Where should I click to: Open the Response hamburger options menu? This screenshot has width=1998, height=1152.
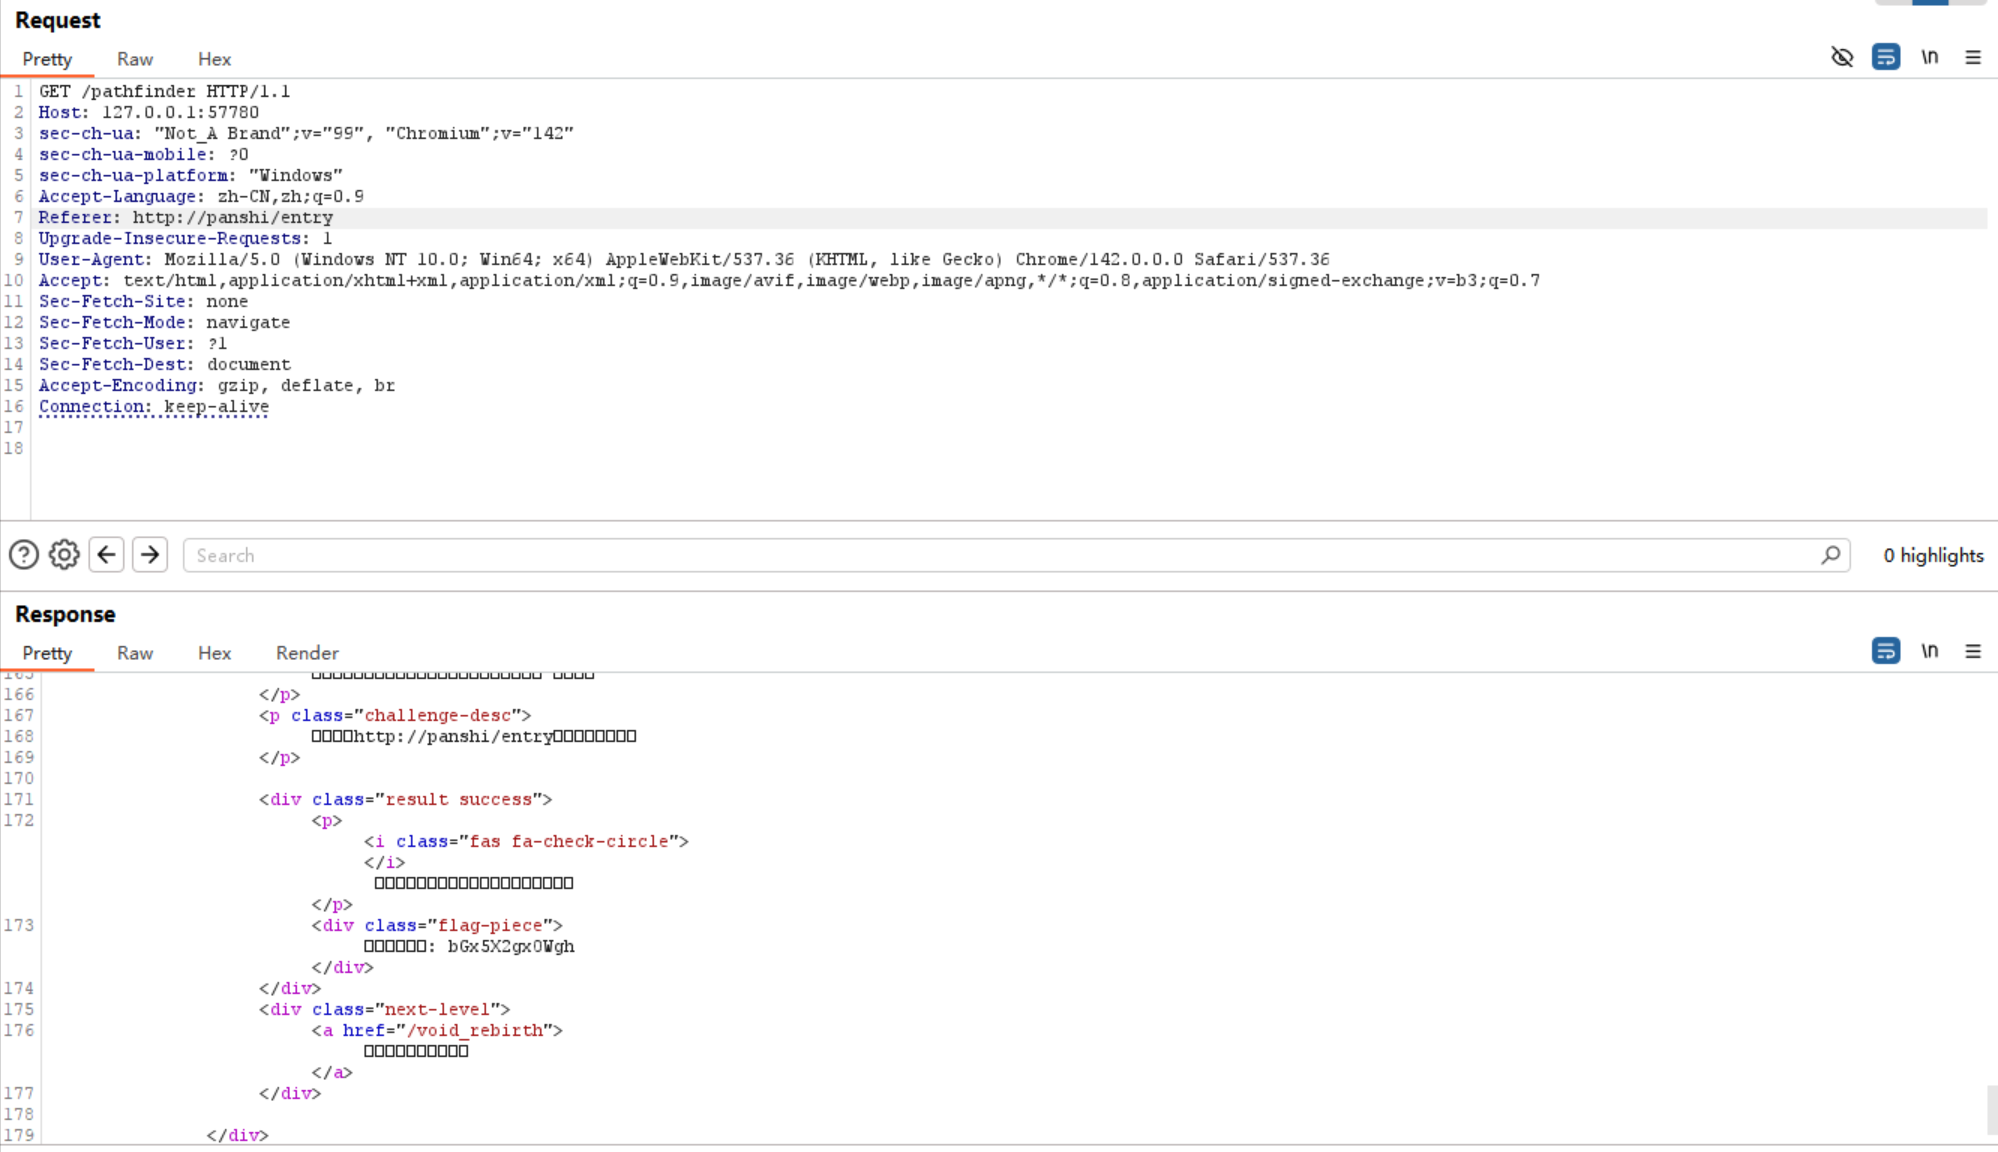(x=1973, y=651)
